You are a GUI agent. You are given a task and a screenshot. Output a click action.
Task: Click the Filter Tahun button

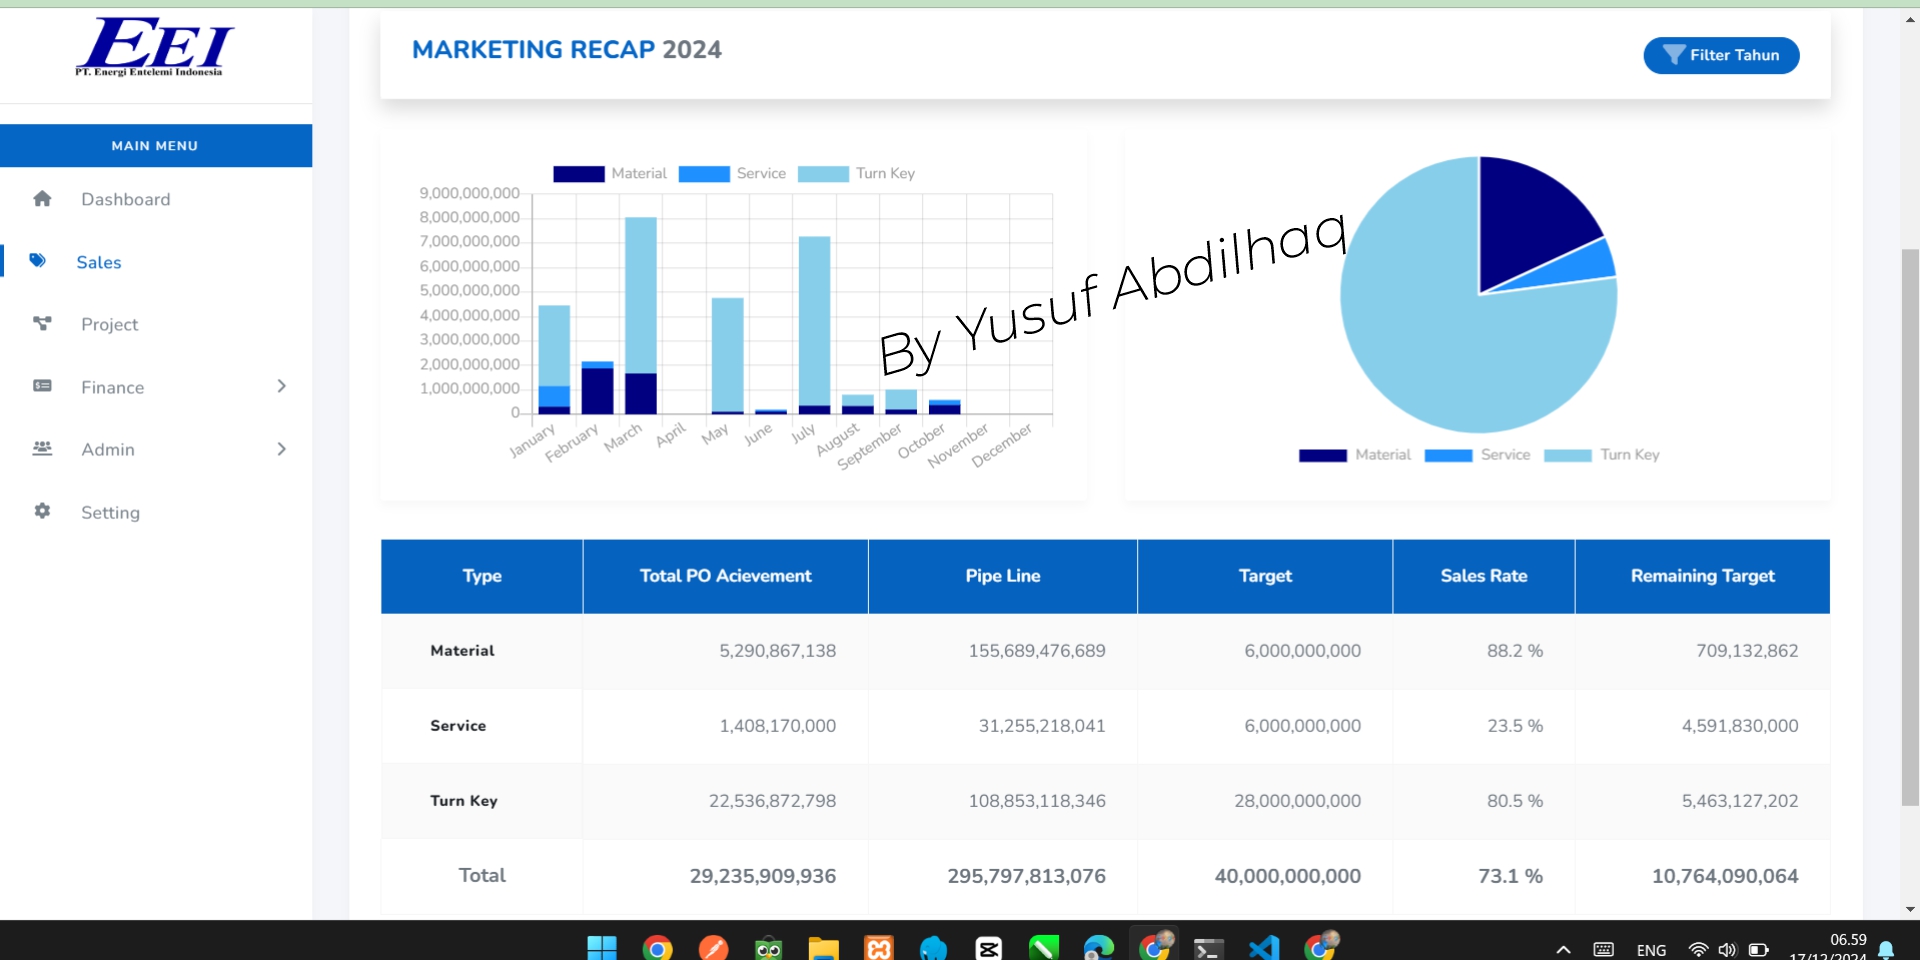1721,55
